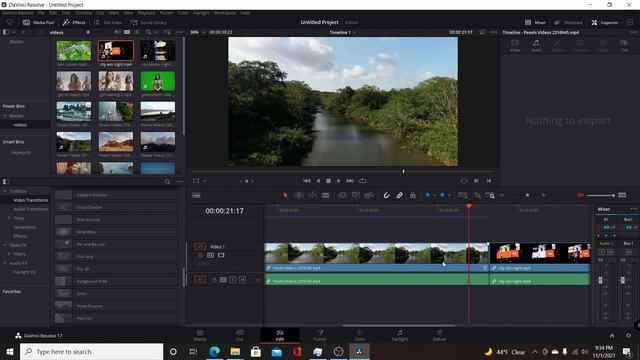Viewport: 640px width, 360px height.
Task: Choose the Dynamic Trim Mode tool
Action: coord(312,196)
